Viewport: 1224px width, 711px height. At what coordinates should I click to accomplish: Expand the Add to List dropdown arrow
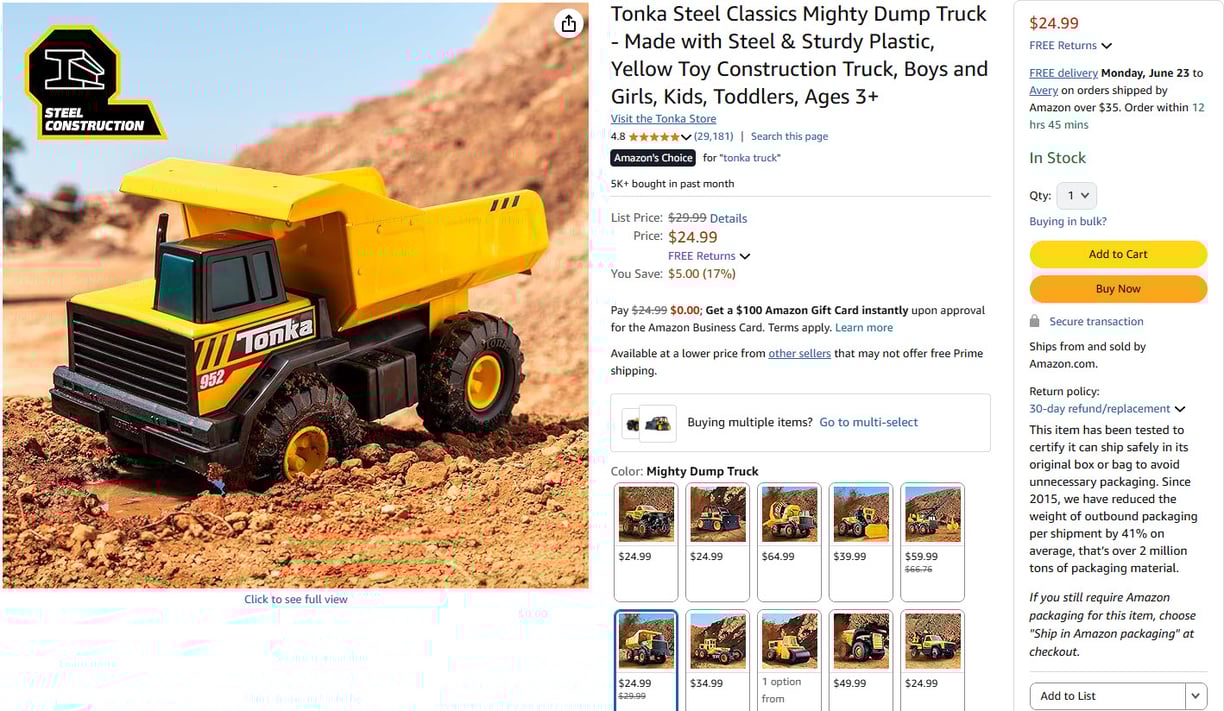click(1196, 696)
